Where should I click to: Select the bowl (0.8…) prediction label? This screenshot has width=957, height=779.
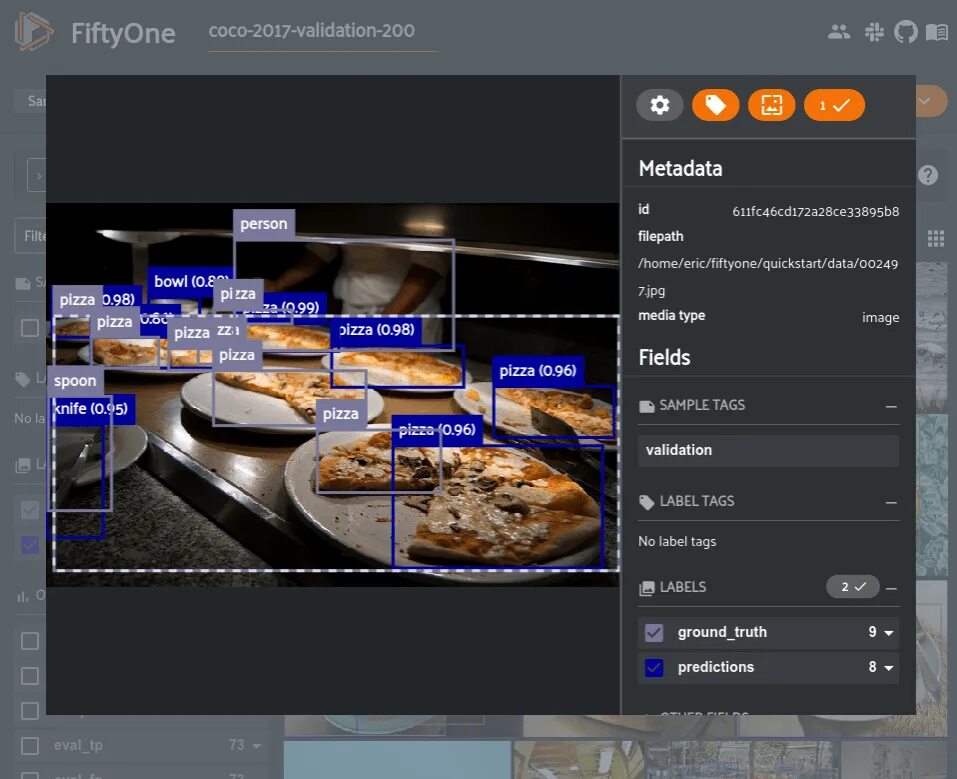click(190, 281)
